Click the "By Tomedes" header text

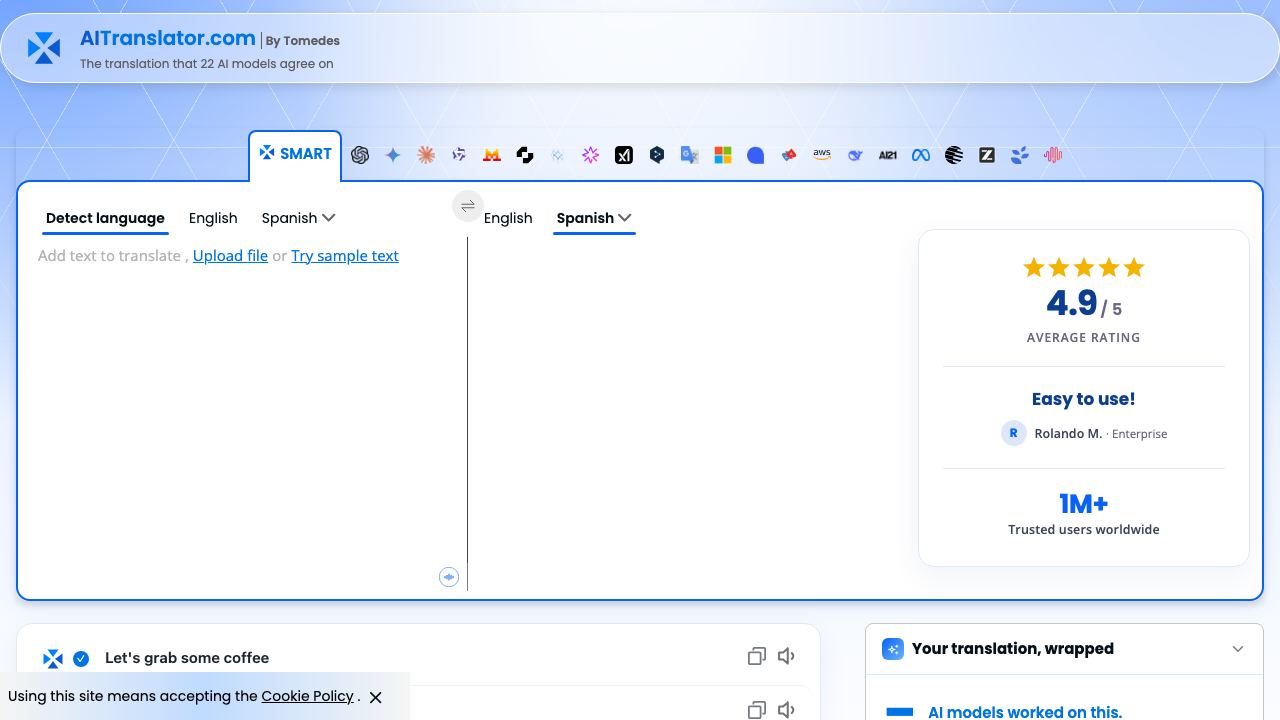[x=303, y=41]
